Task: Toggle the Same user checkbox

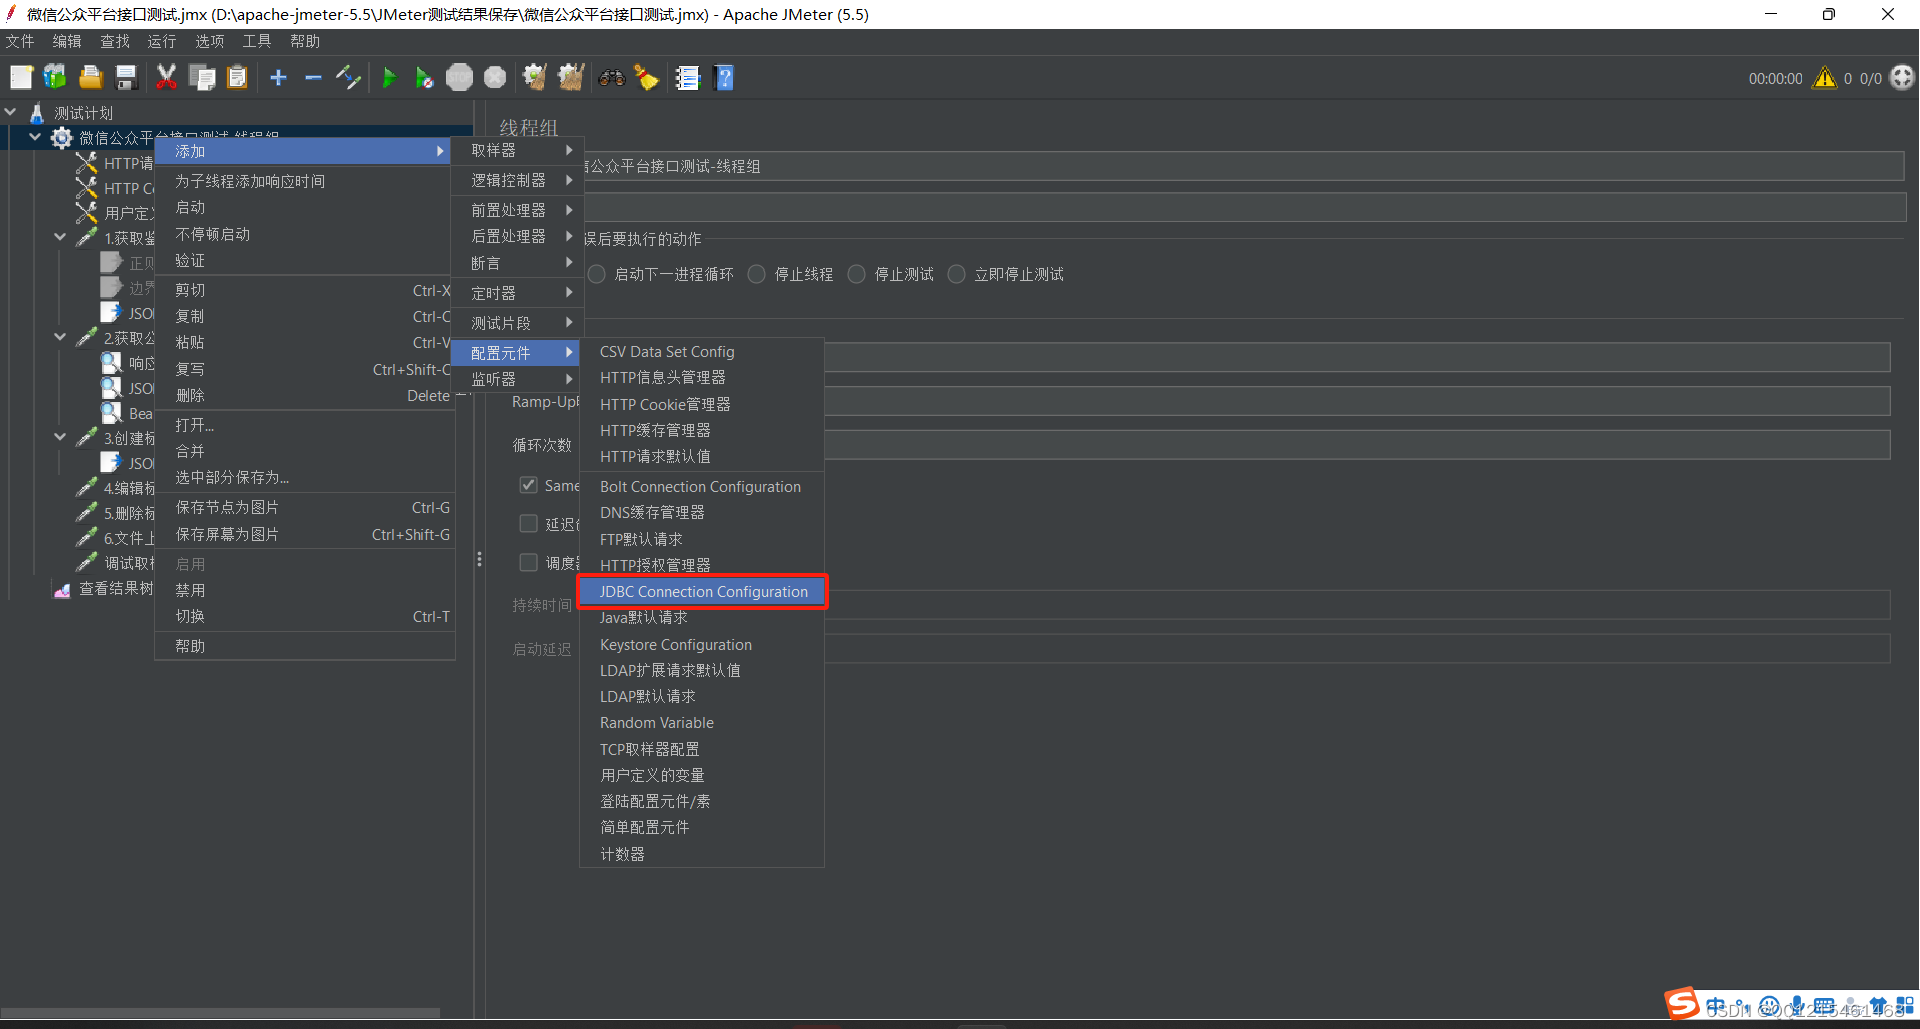Action: (528, 485)
